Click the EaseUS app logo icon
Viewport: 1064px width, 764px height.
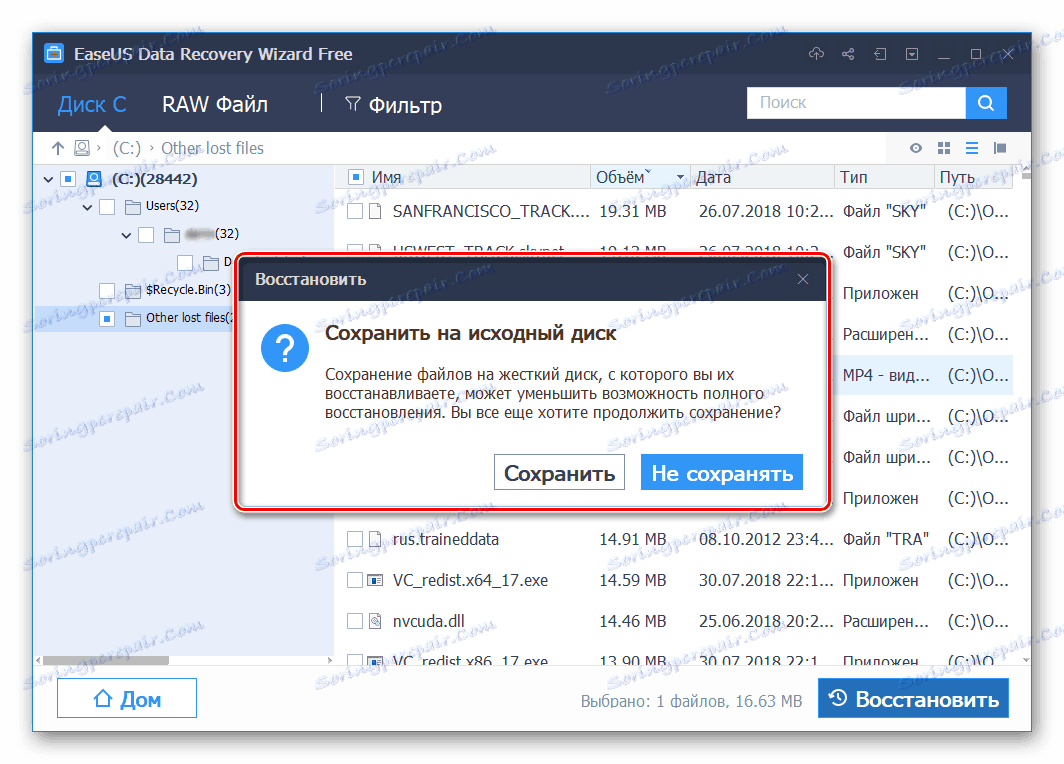54,54
